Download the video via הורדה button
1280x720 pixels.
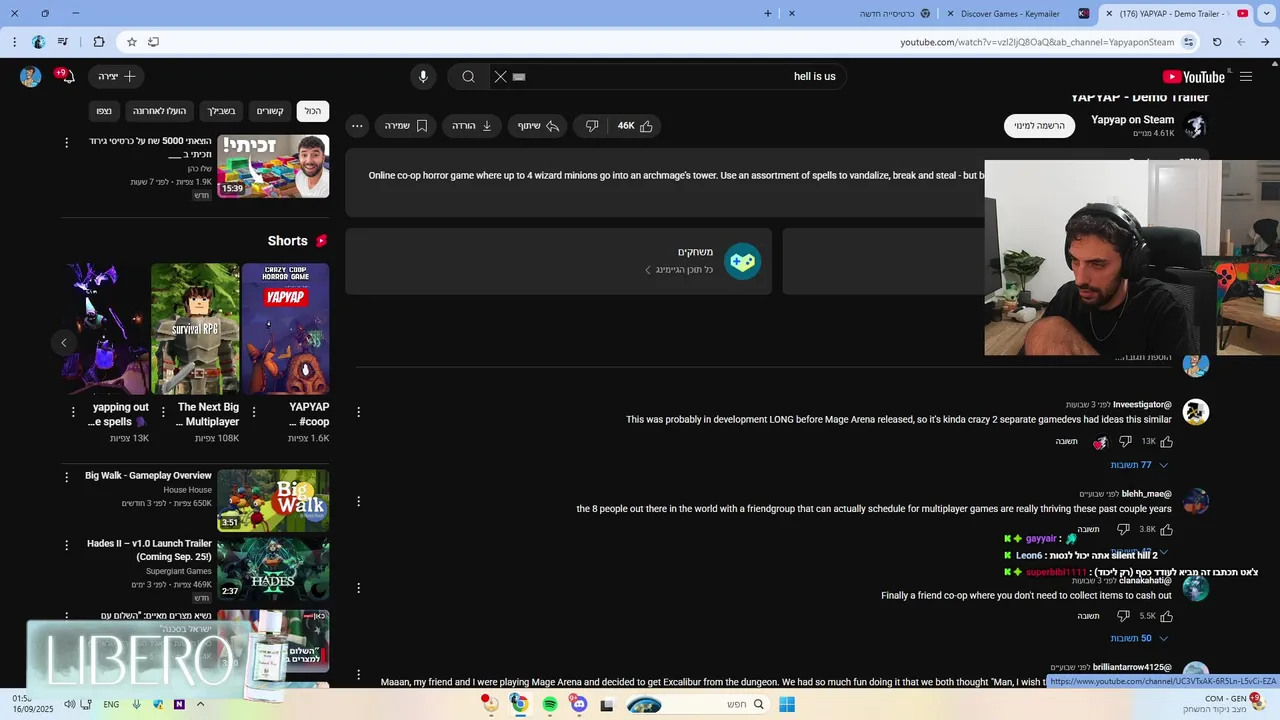tap(473, 126)
